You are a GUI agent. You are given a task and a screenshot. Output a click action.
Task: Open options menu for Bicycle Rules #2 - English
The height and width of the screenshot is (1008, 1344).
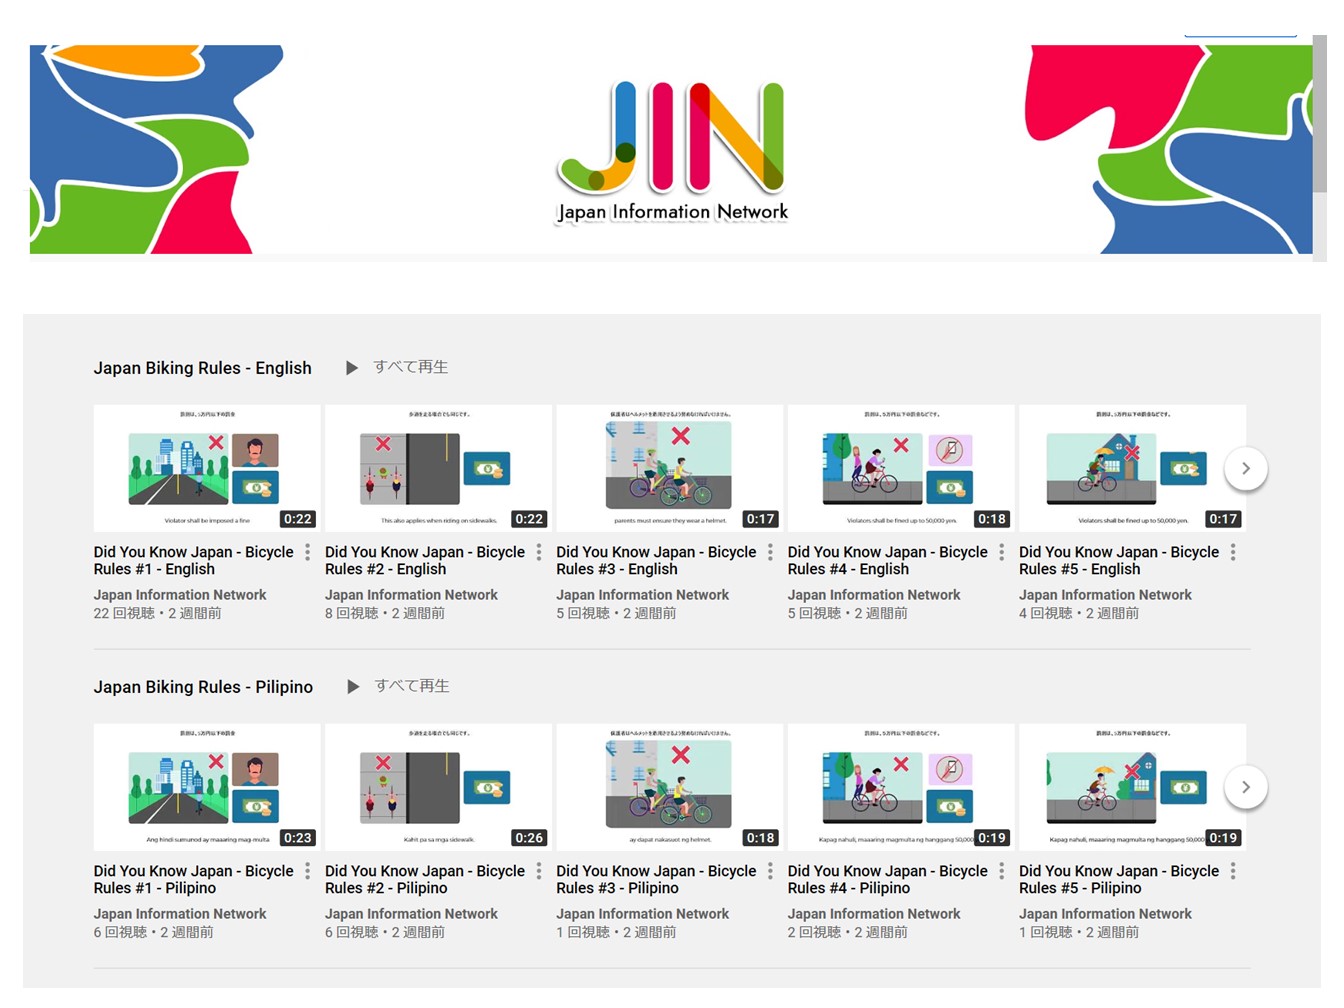click(x=539, y=552)
